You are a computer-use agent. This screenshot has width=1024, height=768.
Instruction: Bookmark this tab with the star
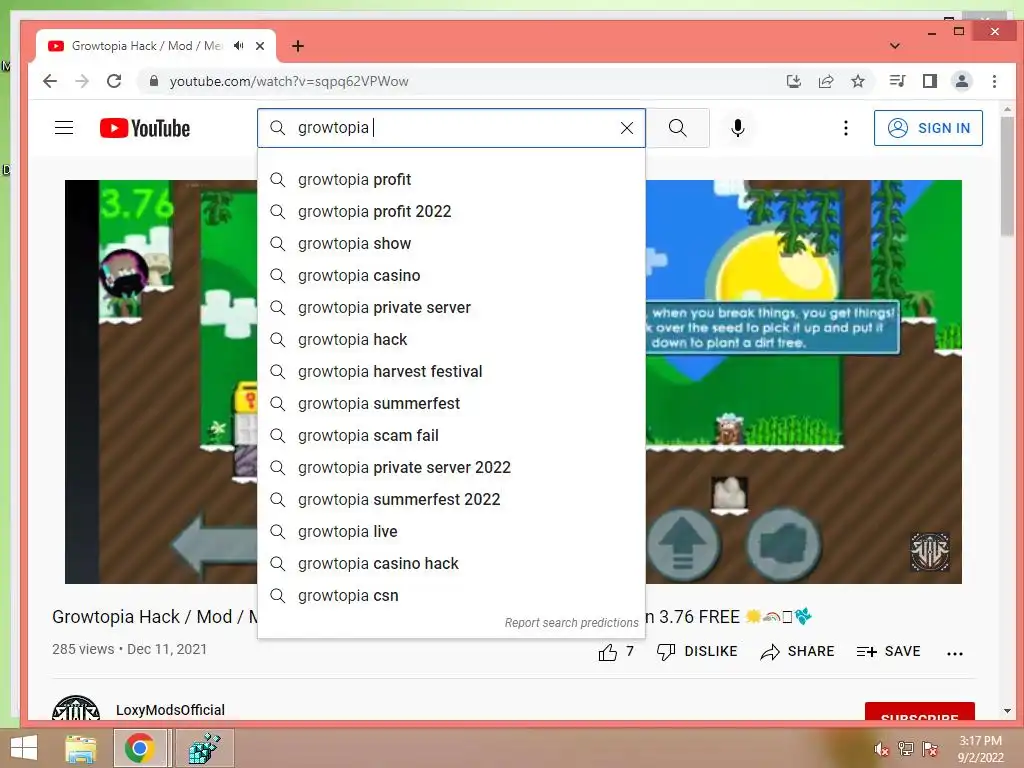858,81
